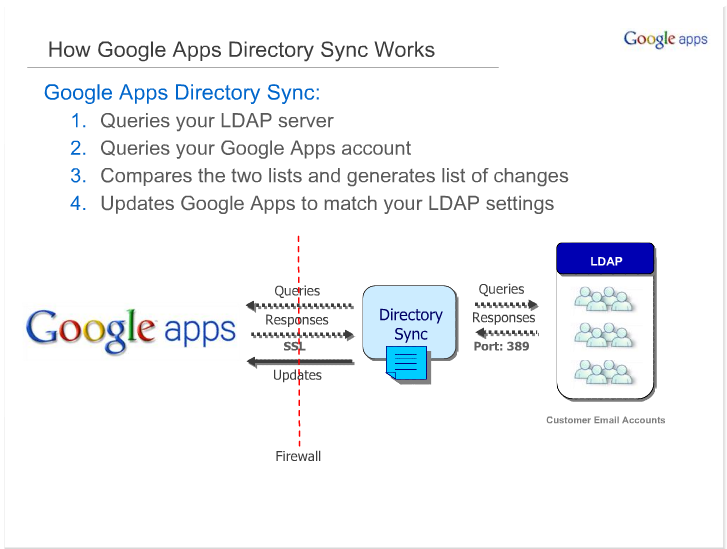Click the 'SSL' label

(x=294, y=346)
